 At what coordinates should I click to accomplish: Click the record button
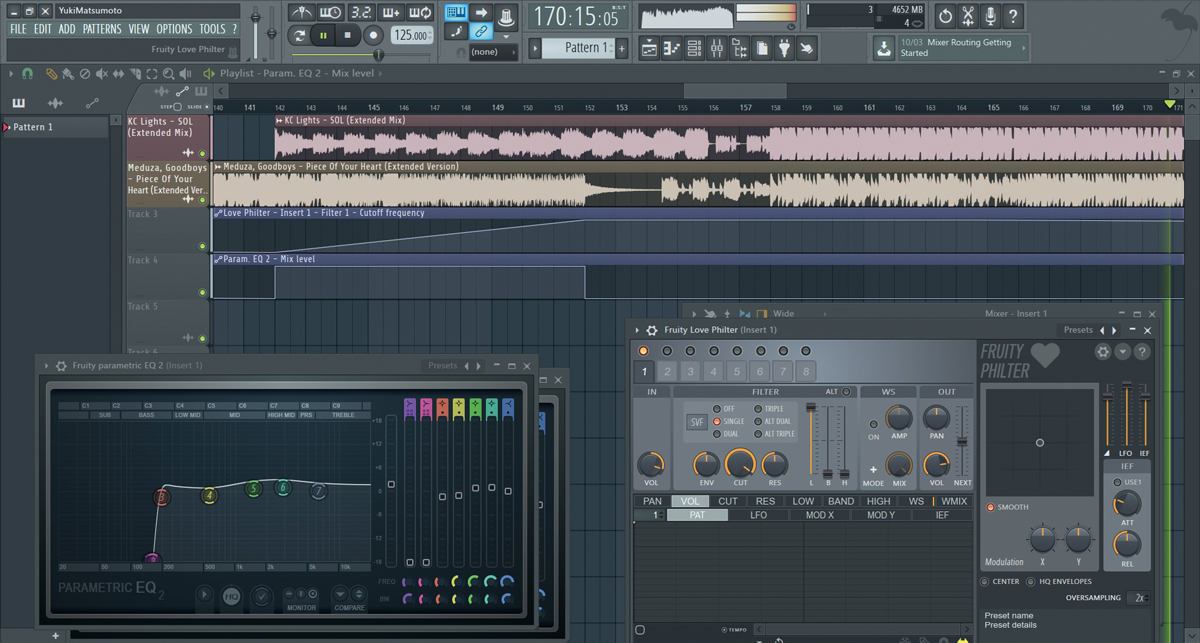pyautogui.click(x=373, y=35)
